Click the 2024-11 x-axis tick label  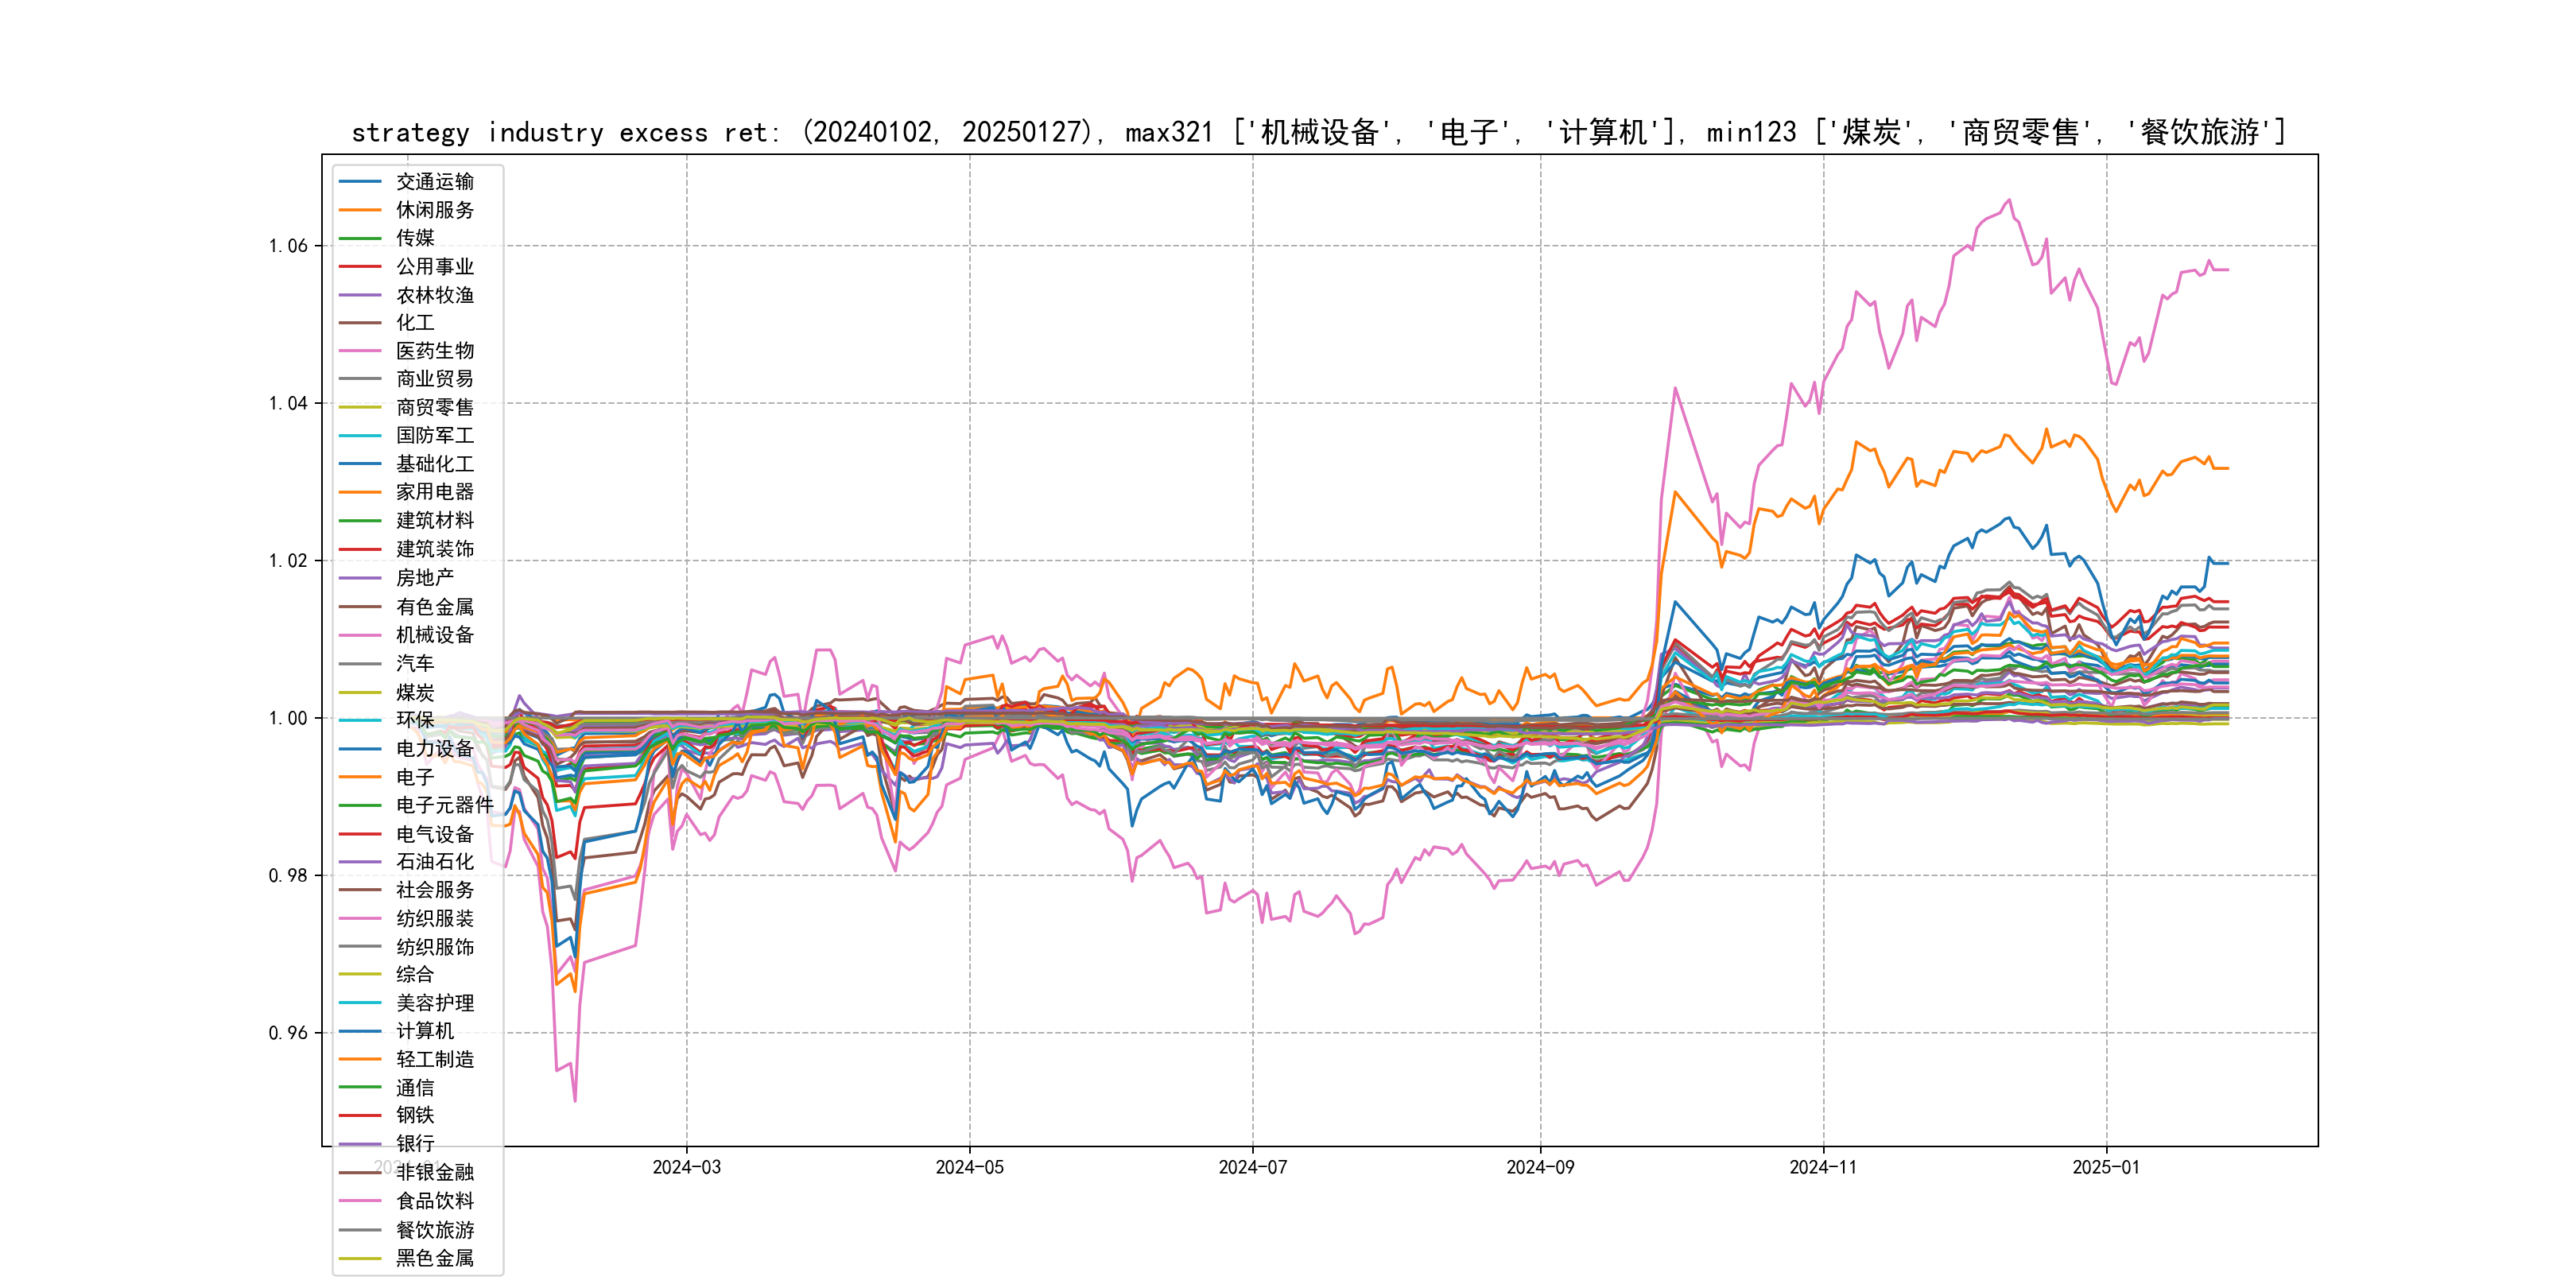1823,1167
